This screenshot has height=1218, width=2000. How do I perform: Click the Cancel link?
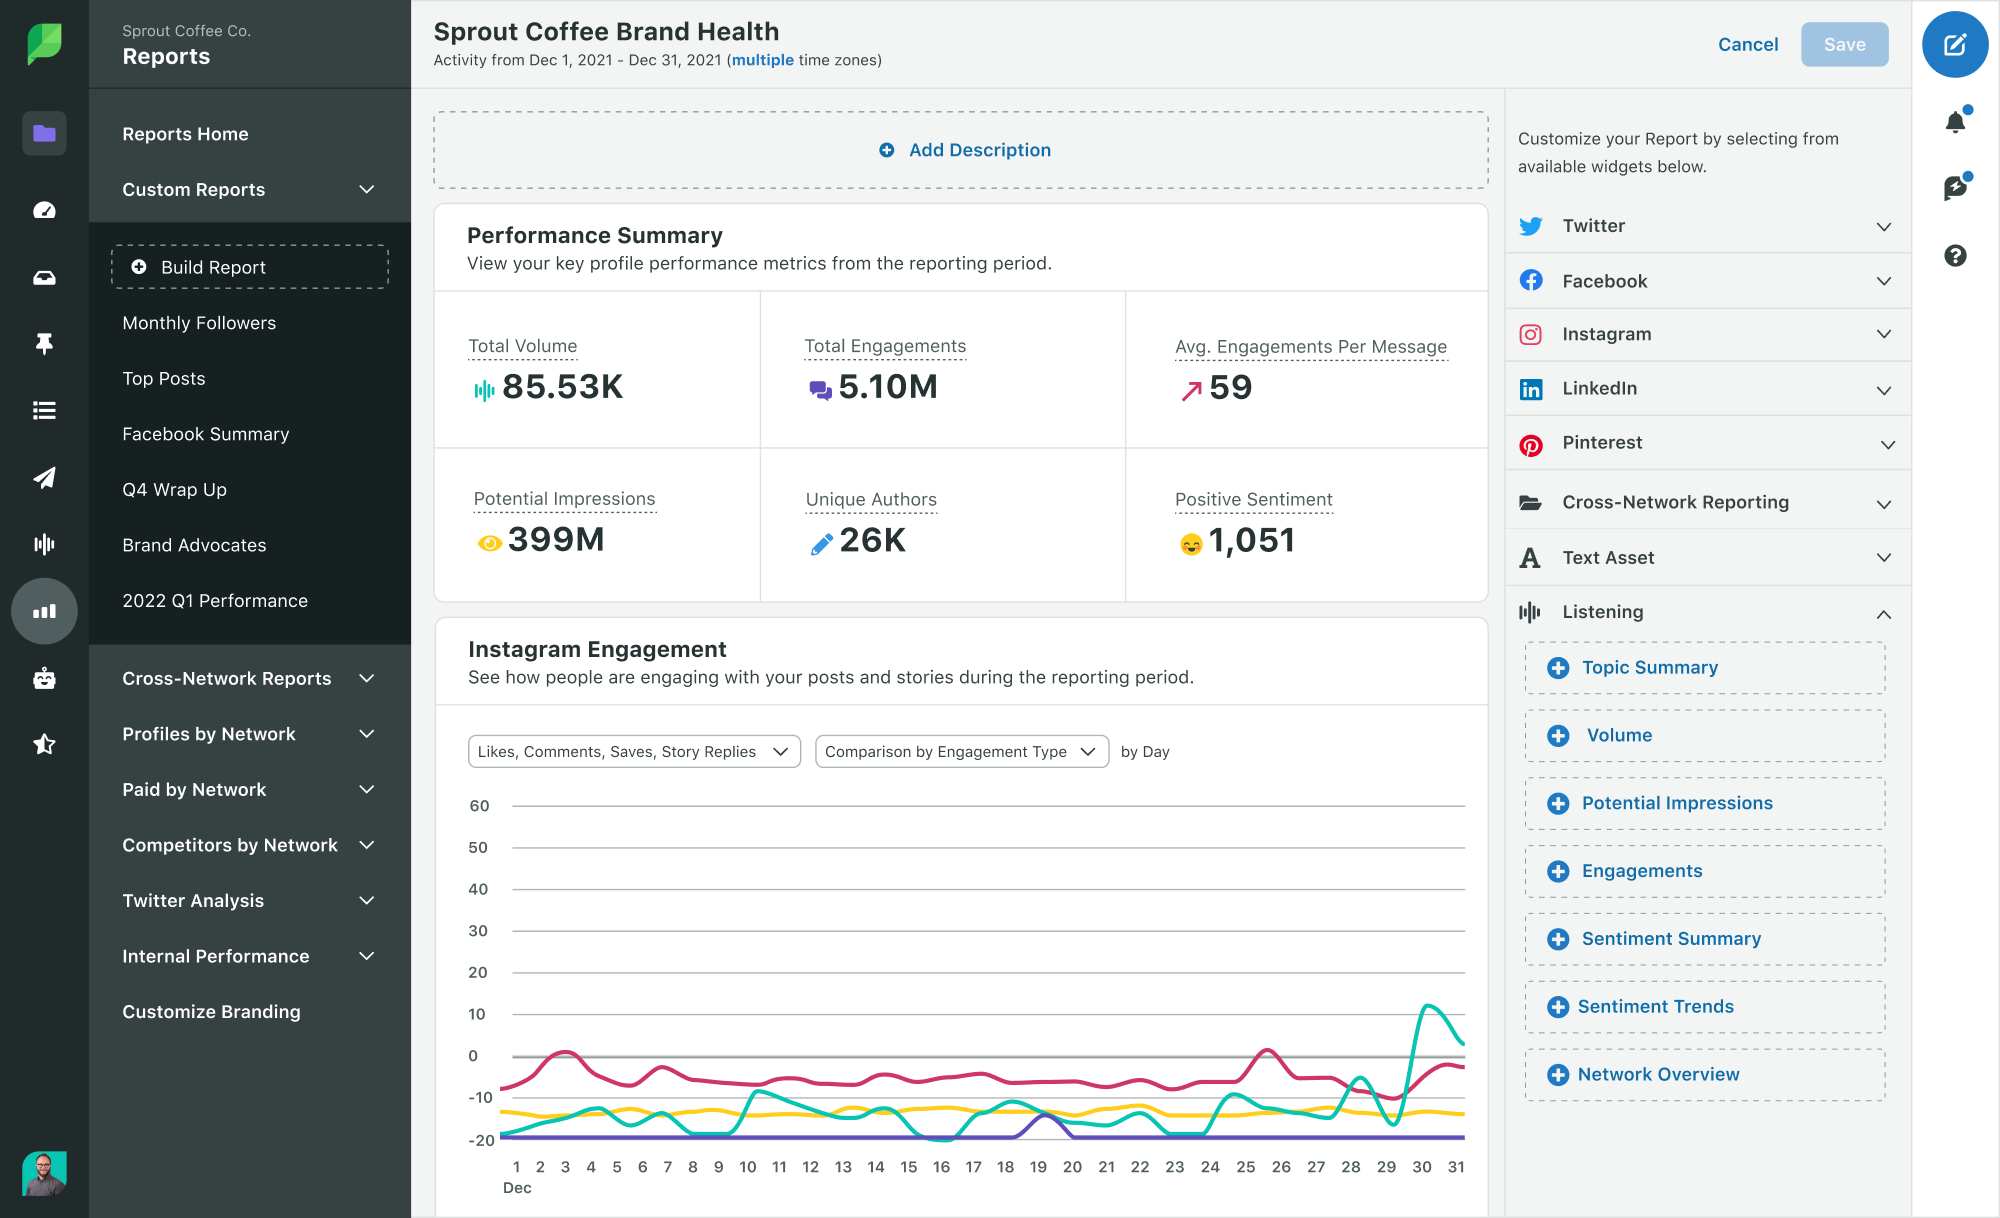coord(1747,44)
